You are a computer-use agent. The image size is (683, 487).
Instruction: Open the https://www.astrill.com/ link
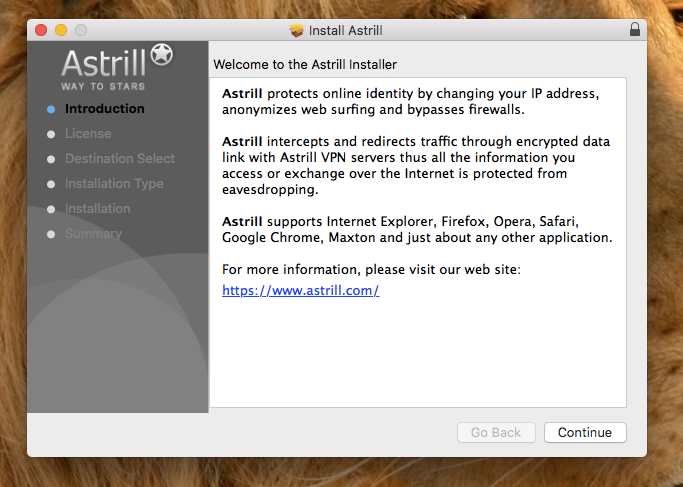point(301,290)
